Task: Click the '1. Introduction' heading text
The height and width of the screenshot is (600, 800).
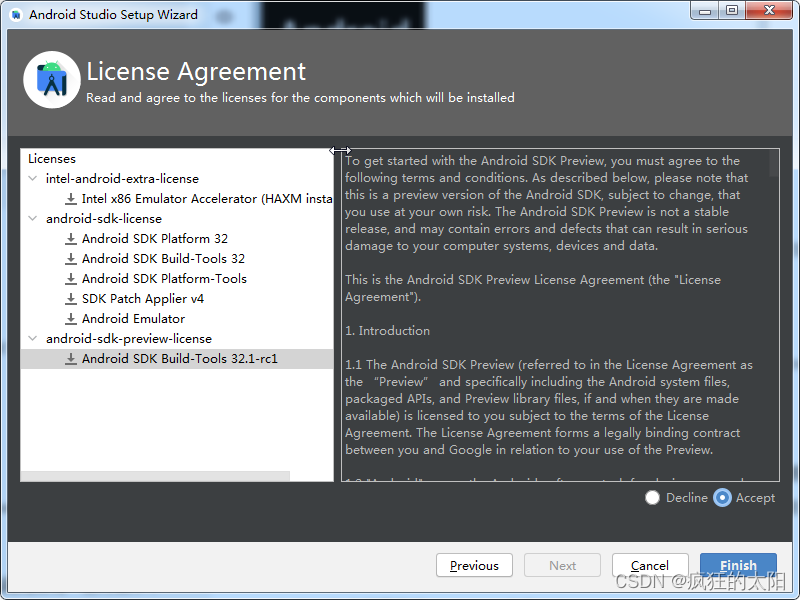Action: coord(387,331)
